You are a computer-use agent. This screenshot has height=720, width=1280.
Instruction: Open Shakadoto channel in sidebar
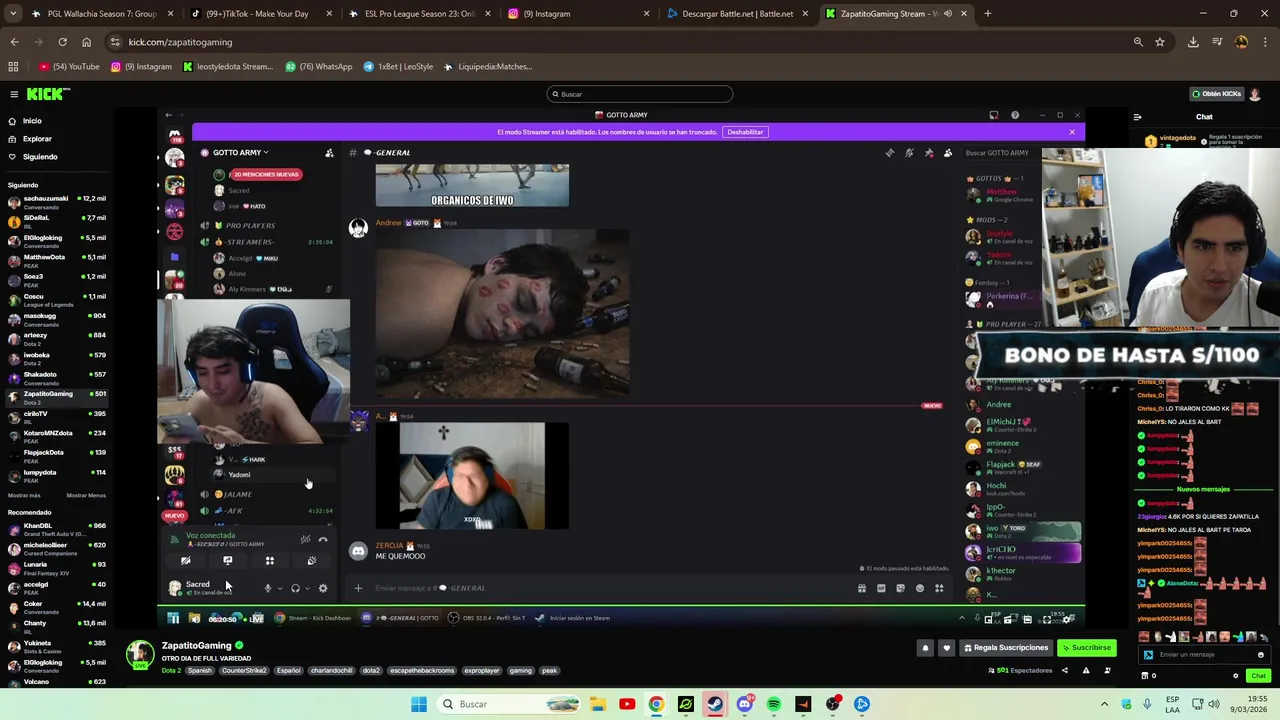coord(56,377)
